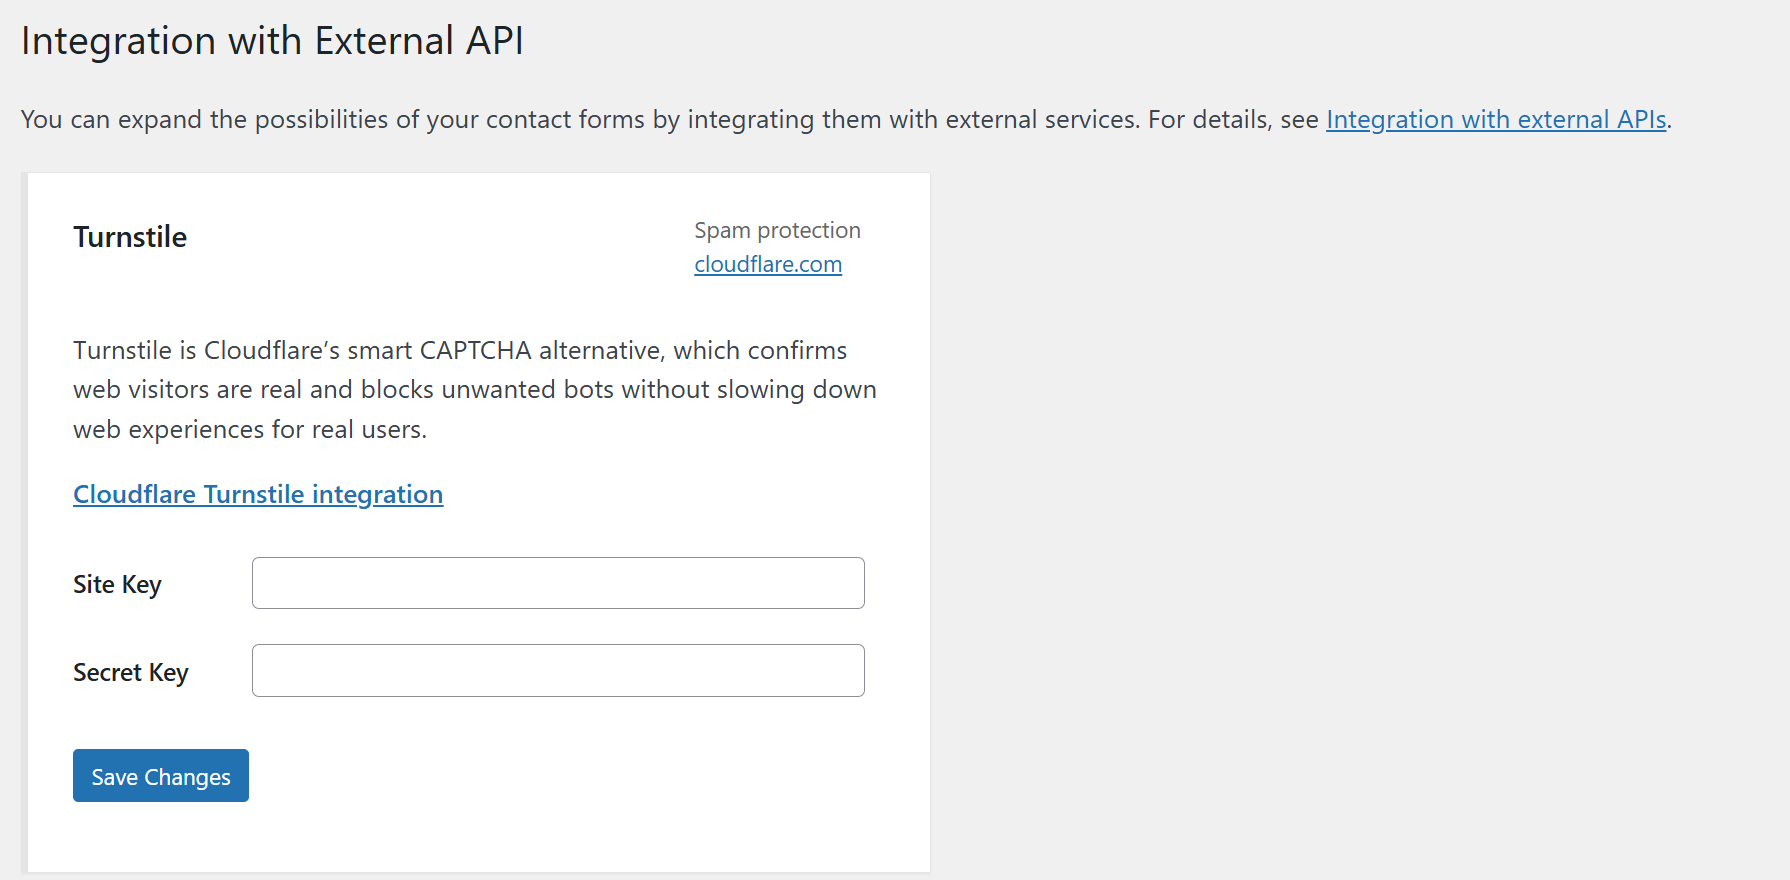Click the 'For details, see' text

click(1233, 120)
